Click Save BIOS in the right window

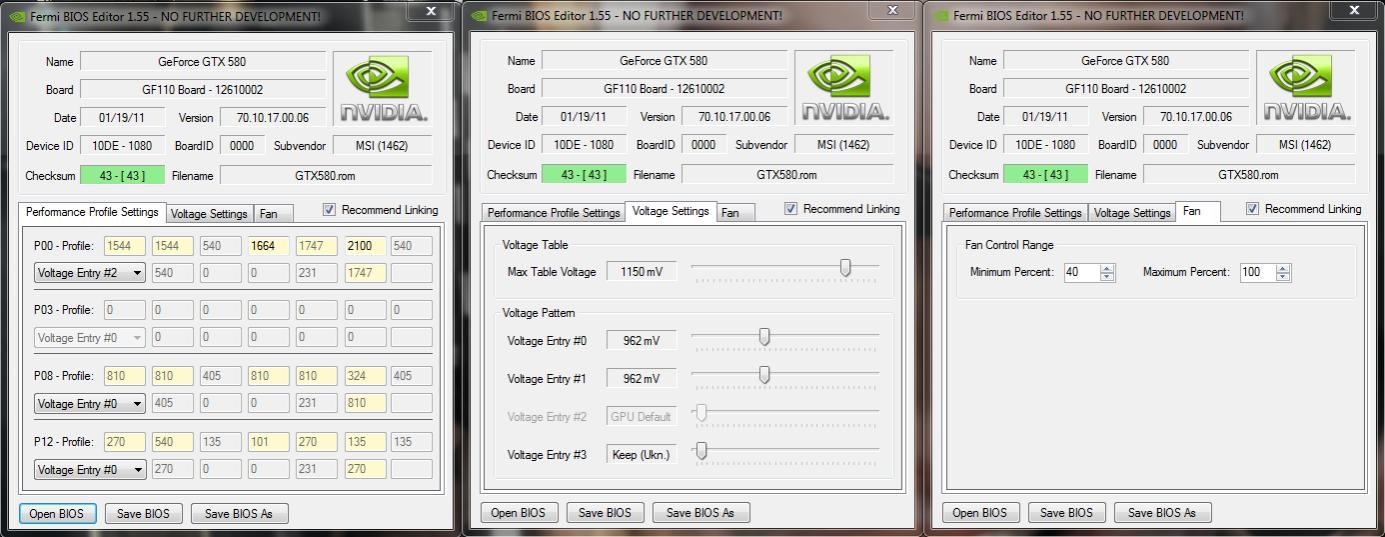pyautogui.click(x=1067, y=513)
